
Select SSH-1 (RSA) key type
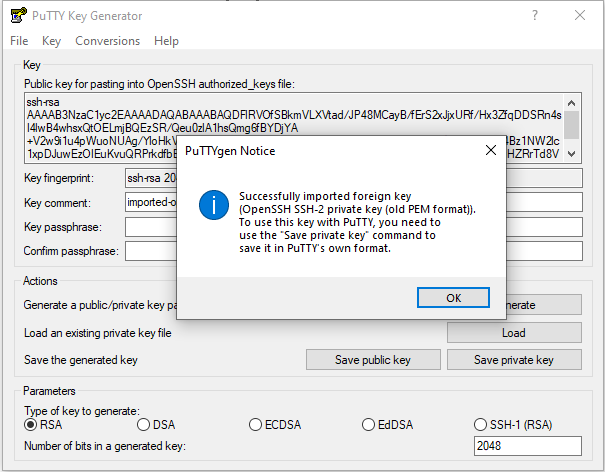[x=481, y=425]
